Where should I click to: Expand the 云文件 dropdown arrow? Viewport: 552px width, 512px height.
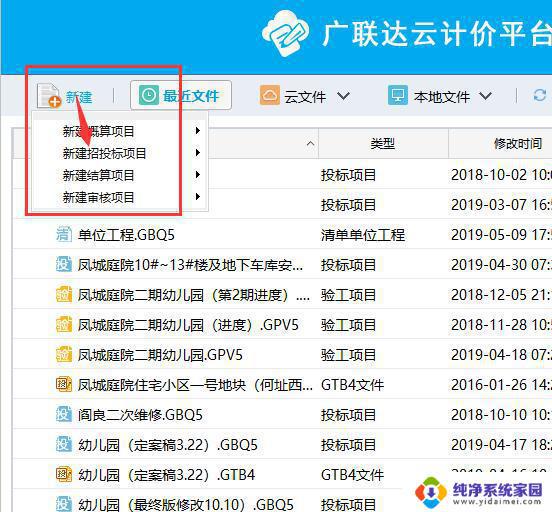pos(343,96)
